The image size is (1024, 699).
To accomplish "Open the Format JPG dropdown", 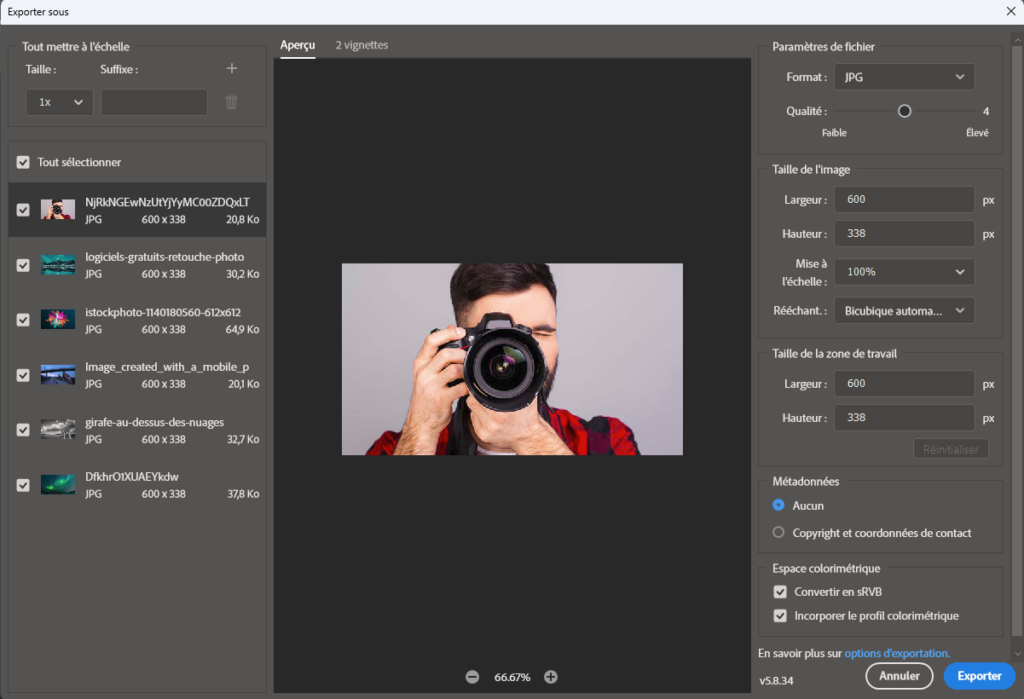I will point(904,77).
